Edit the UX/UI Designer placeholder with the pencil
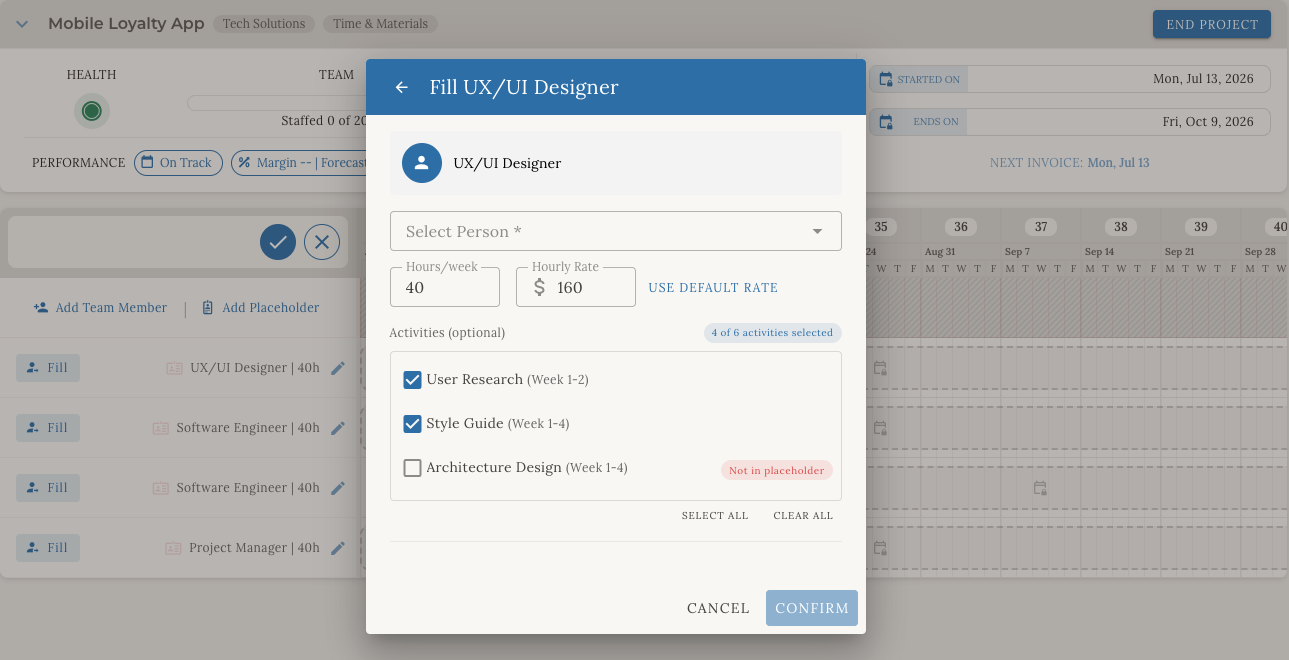Screen dimensions: 1289x660 click(x=338, y=368)
